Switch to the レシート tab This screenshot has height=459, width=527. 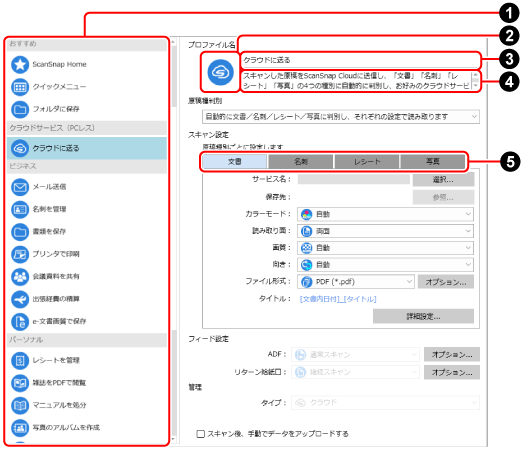click(x=367, y=162)
